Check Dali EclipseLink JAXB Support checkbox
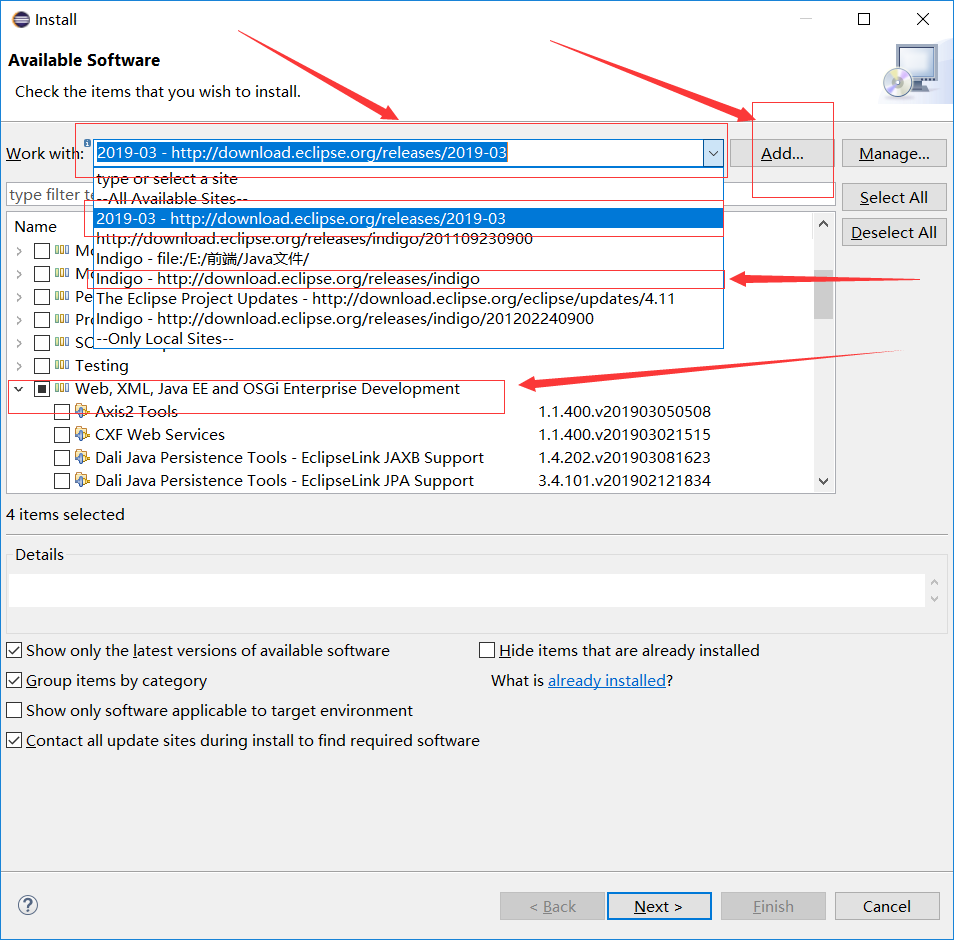This screenshot has height=940, width=954. [62, 458]
